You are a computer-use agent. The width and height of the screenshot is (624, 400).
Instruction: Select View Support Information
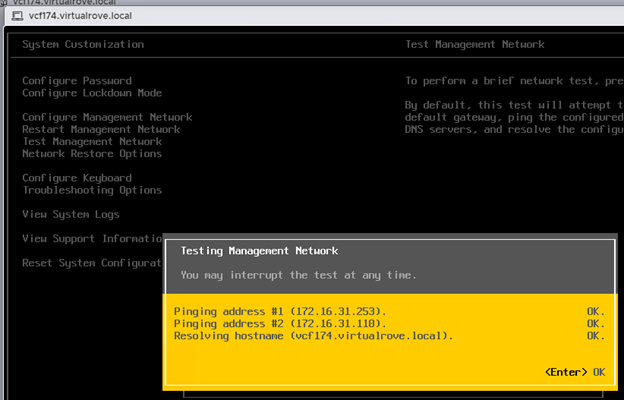tap(92, 238)
